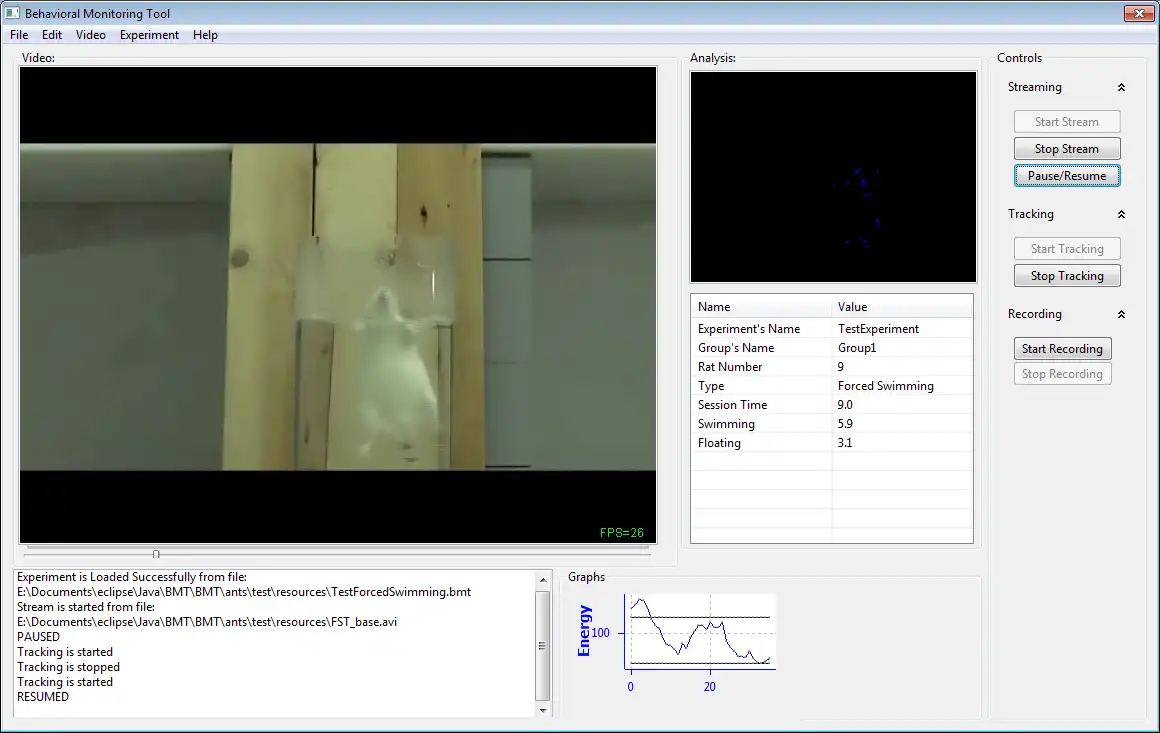
Task: Open the Experiment menu
Action: 149,35
